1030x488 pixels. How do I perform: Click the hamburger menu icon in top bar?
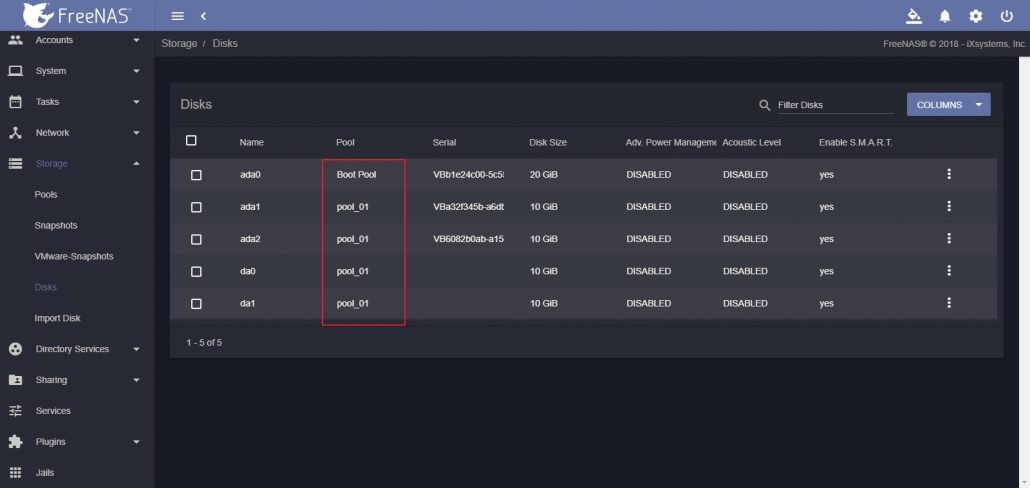(x=177, y=16)
